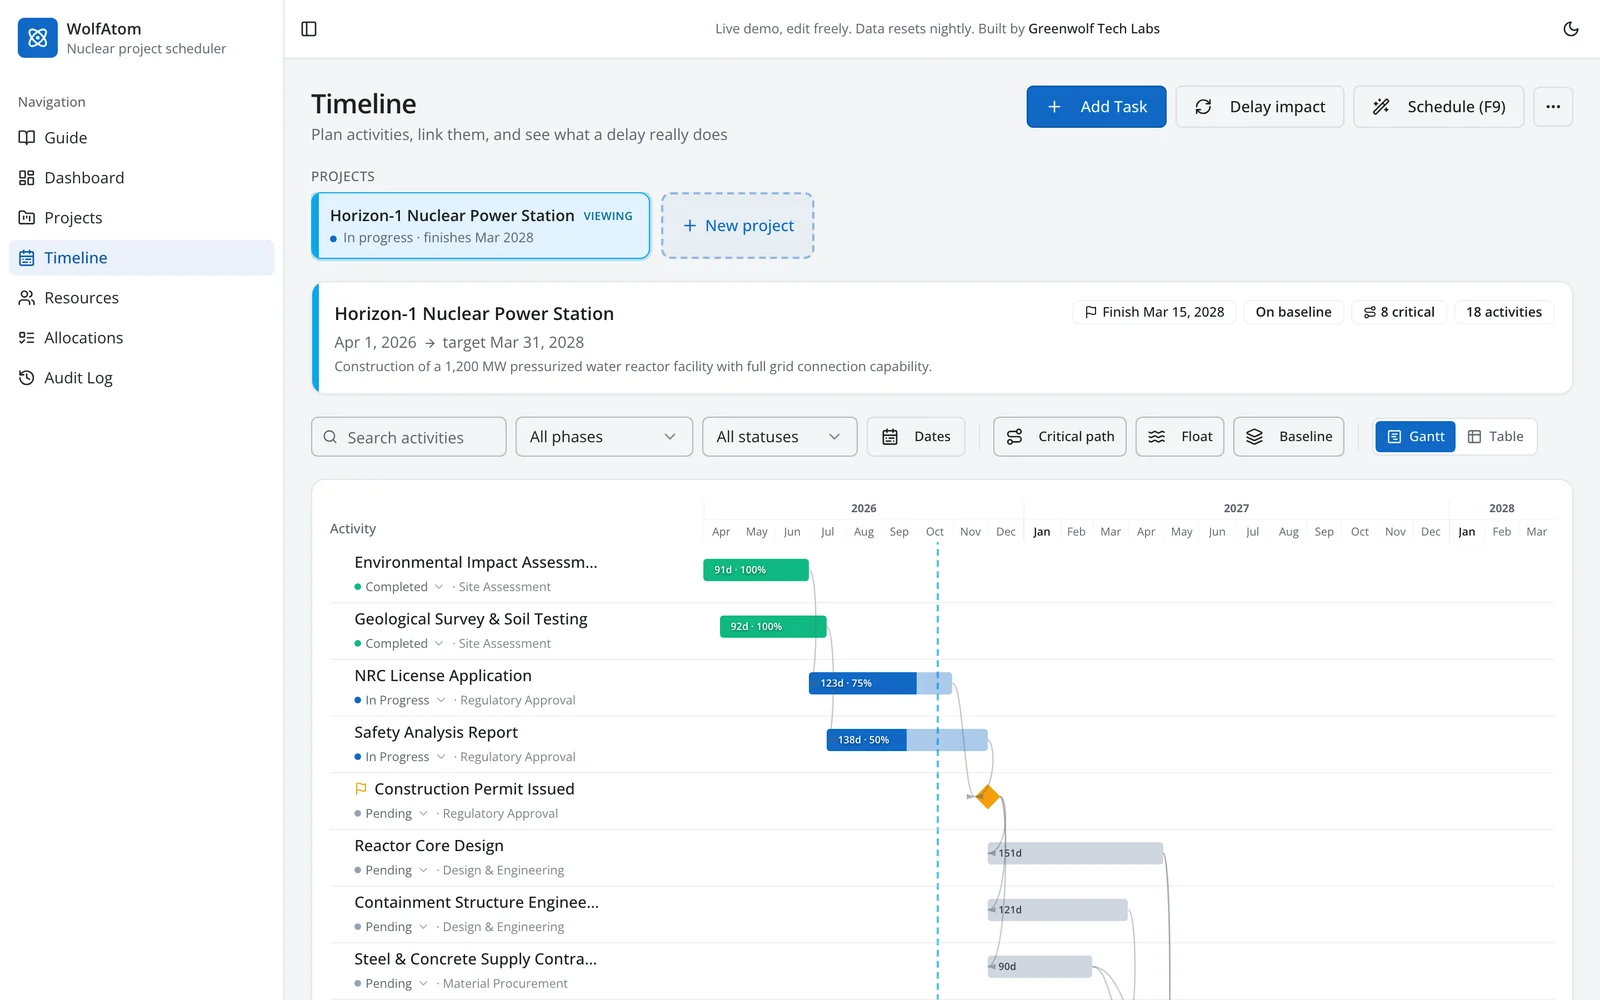Expand status dropdown for Environmental Impact Assessment
The image size is (1600, 1000).
tap(439, 587)
